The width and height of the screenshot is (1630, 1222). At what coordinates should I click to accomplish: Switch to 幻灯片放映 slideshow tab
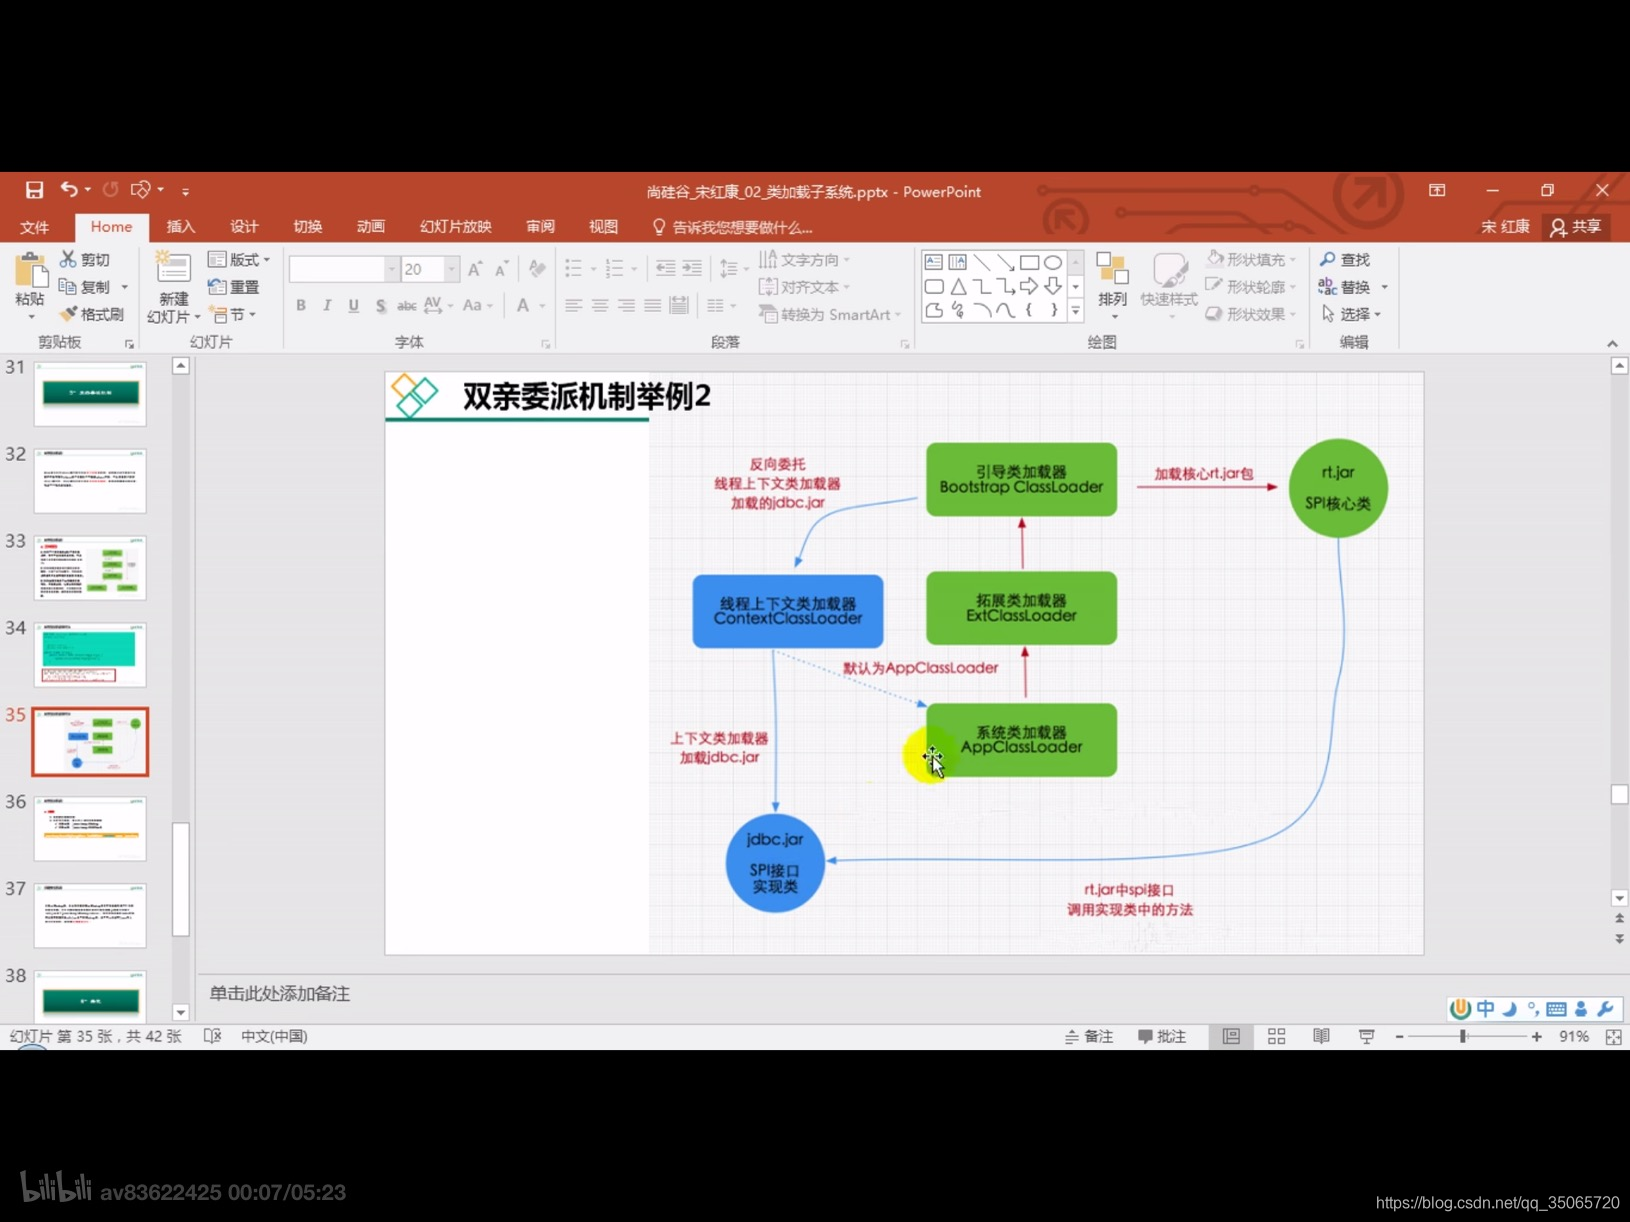tap(455, 227)
